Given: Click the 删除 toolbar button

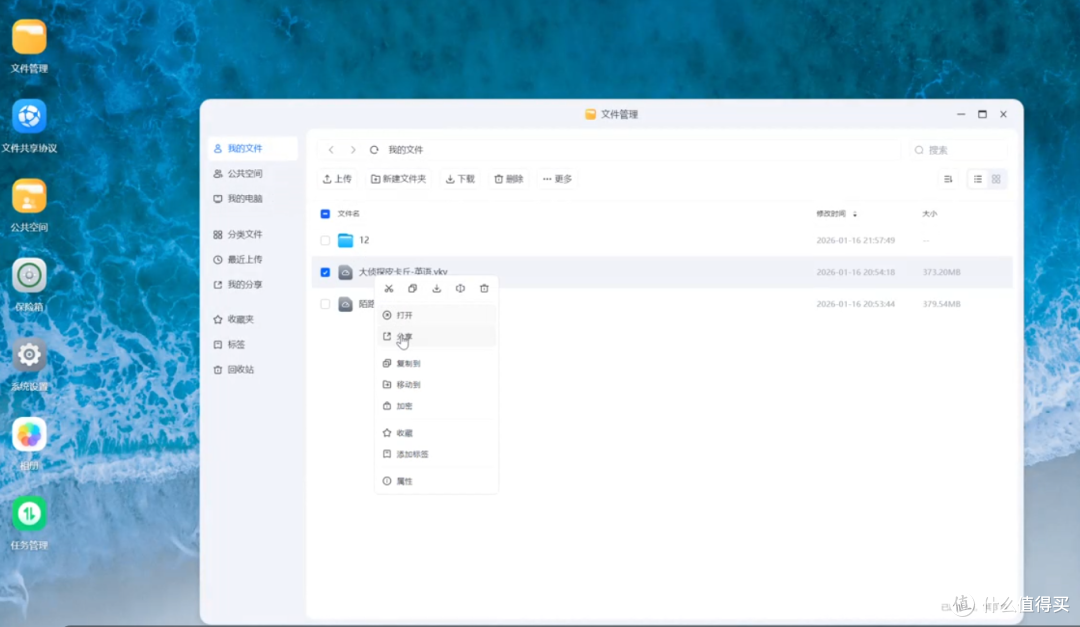Looking at the screenshot, I should click(x=508, y=179).
